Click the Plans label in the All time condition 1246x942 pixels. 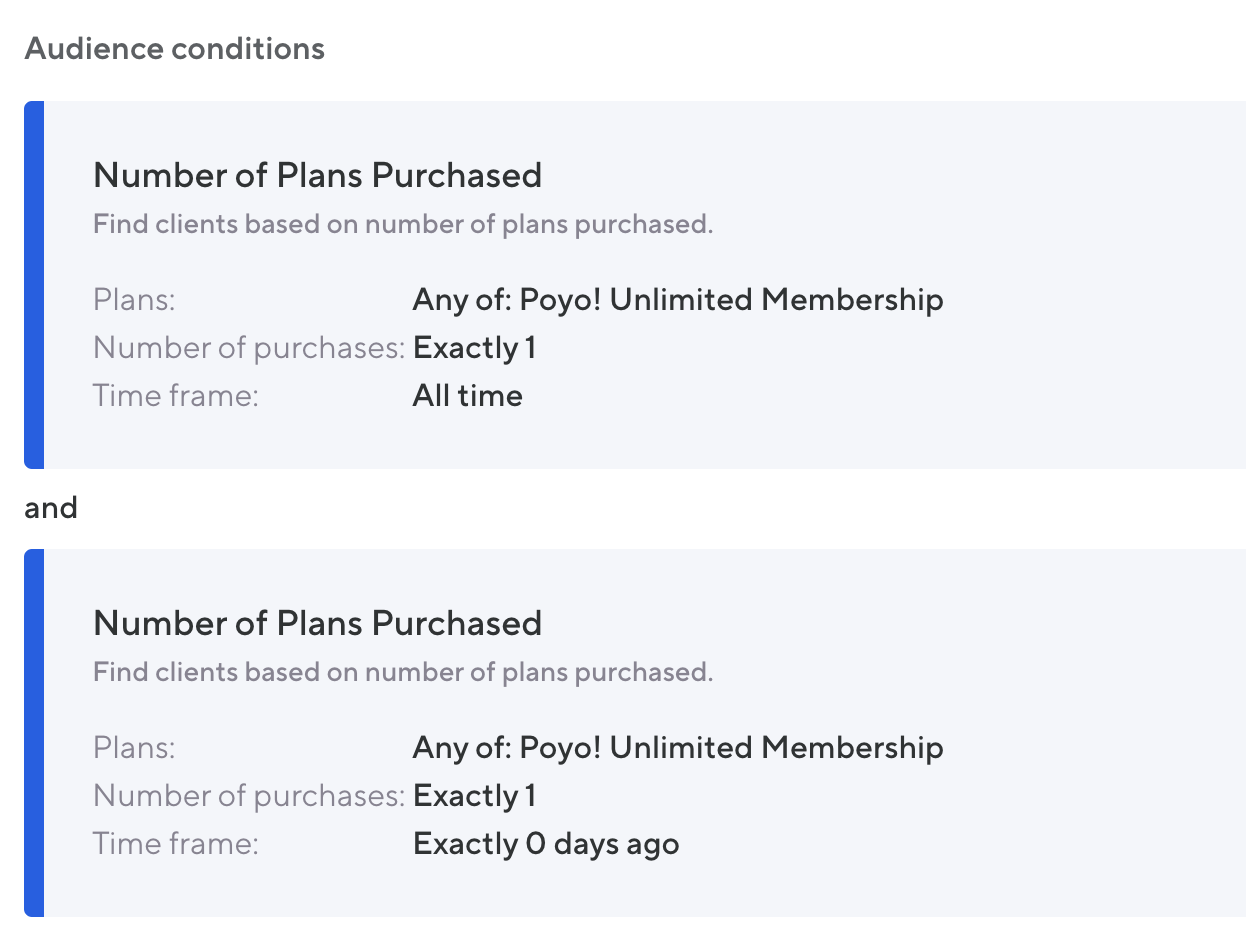tap(134, 300)
